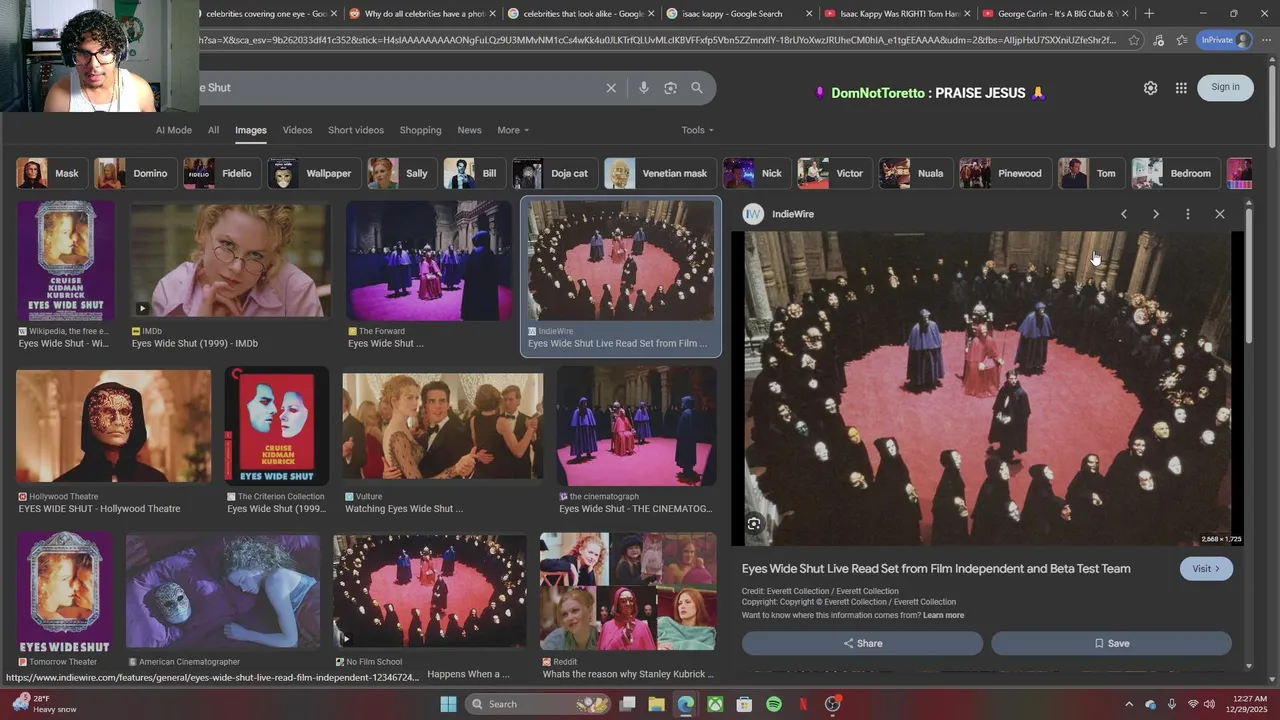Select 'George Carlin' browser tab
This screenshot has height=720, width=1280.
click(1055, 13)
